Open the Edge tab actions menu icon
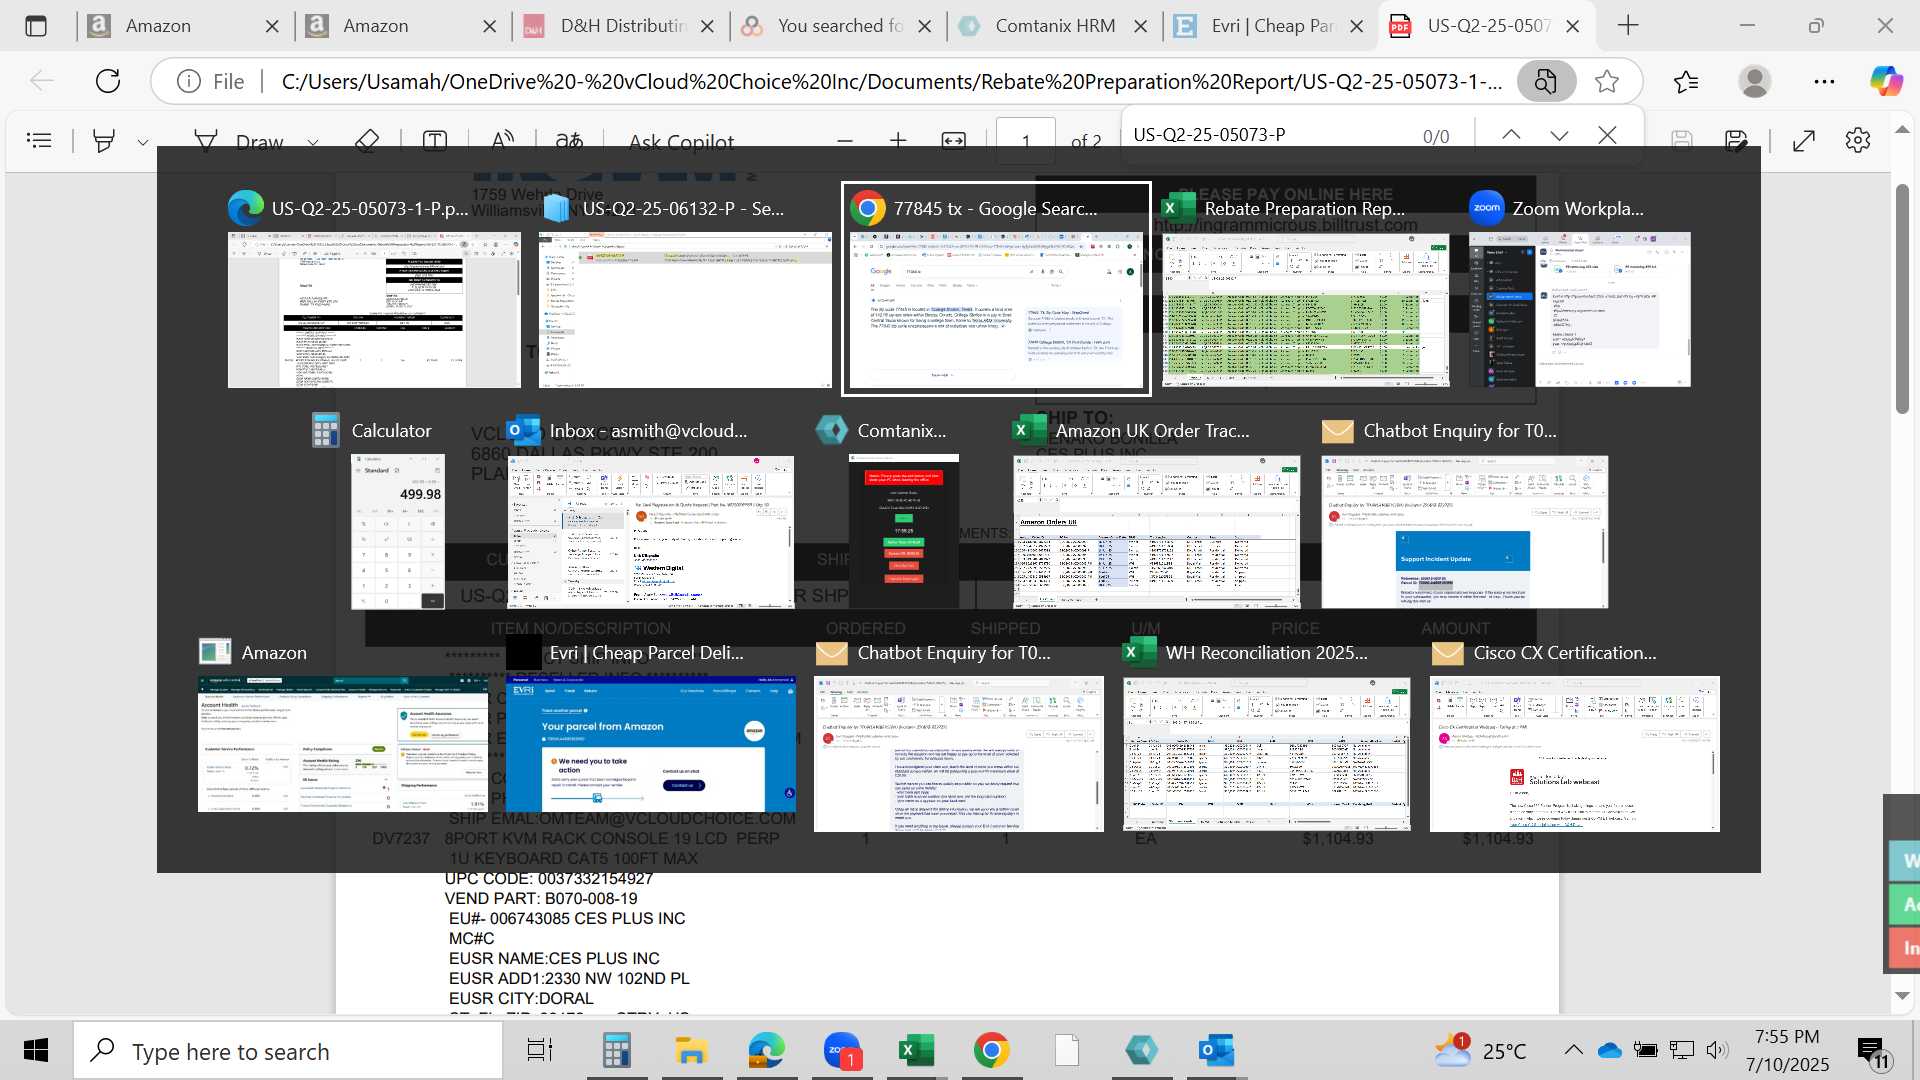This screenshot has height=1080, width=1920. coord(36,26)
